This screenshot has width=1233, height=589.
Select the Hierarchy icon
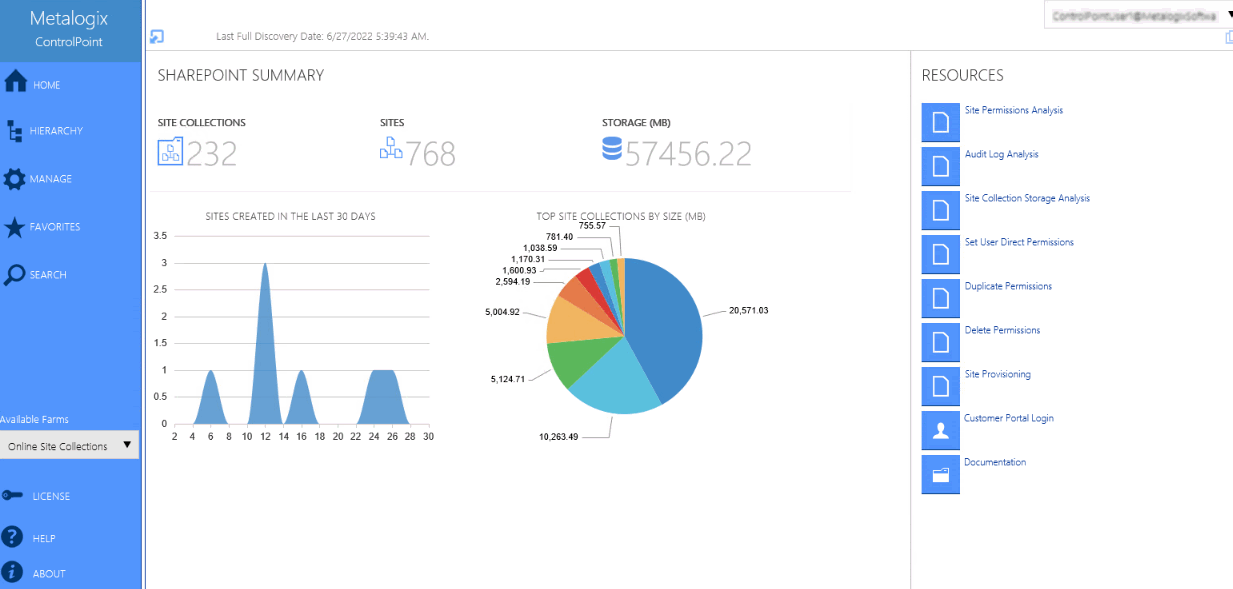[15, 131]
